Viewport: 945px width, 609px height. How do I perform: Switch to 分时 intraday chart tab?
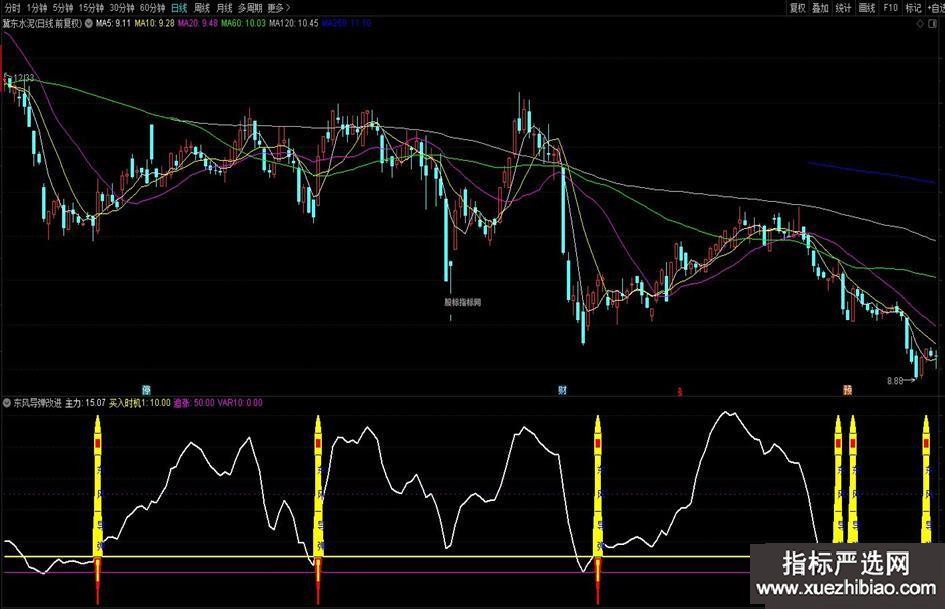coord(12,8)
